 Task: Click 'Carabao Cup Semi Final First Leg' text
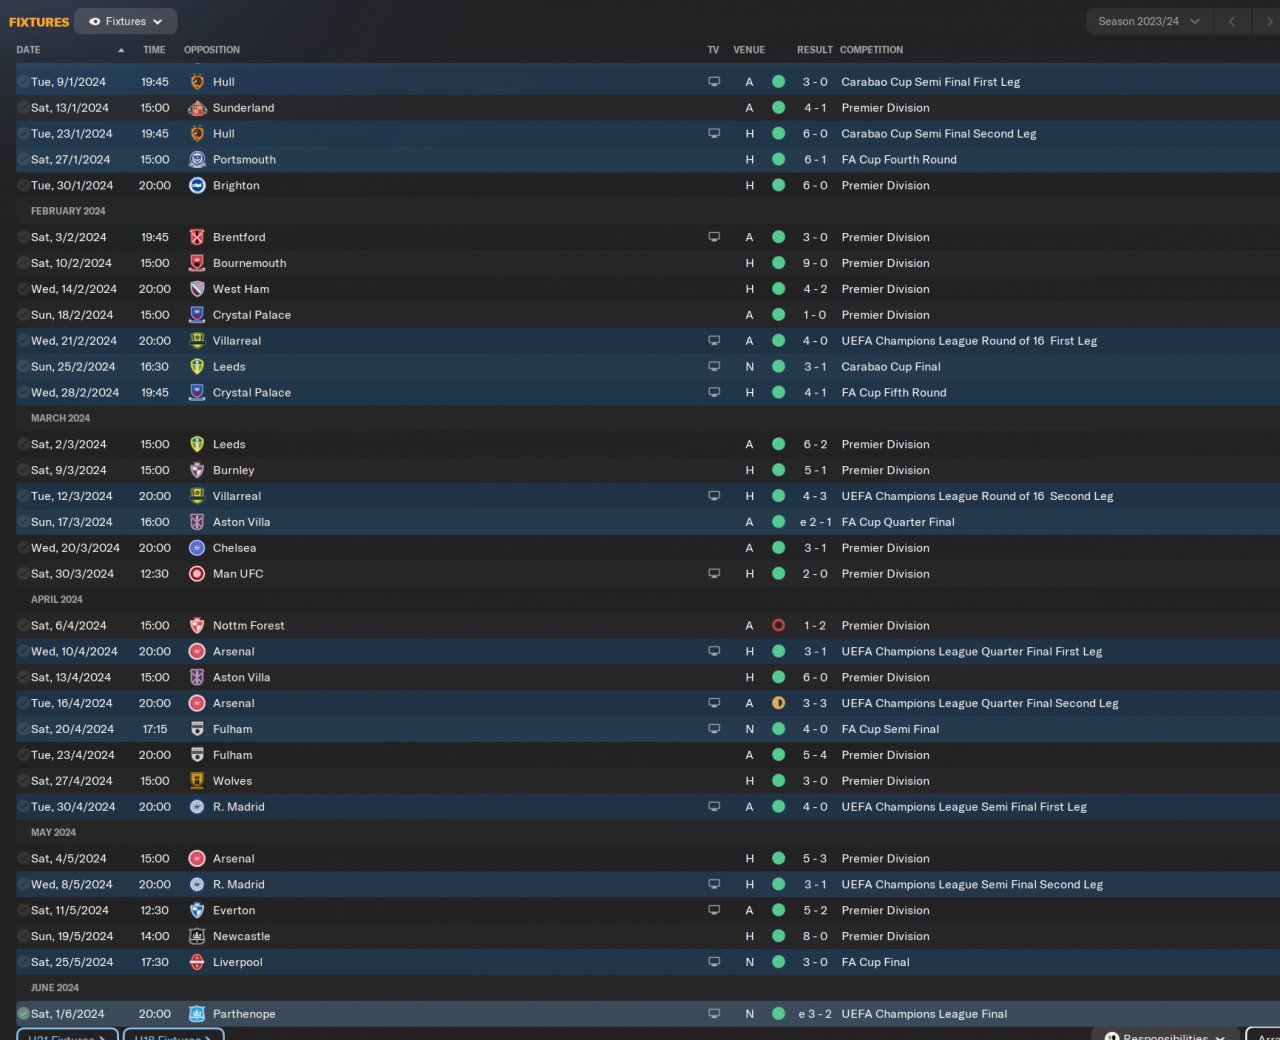click(x=931, y=82)
